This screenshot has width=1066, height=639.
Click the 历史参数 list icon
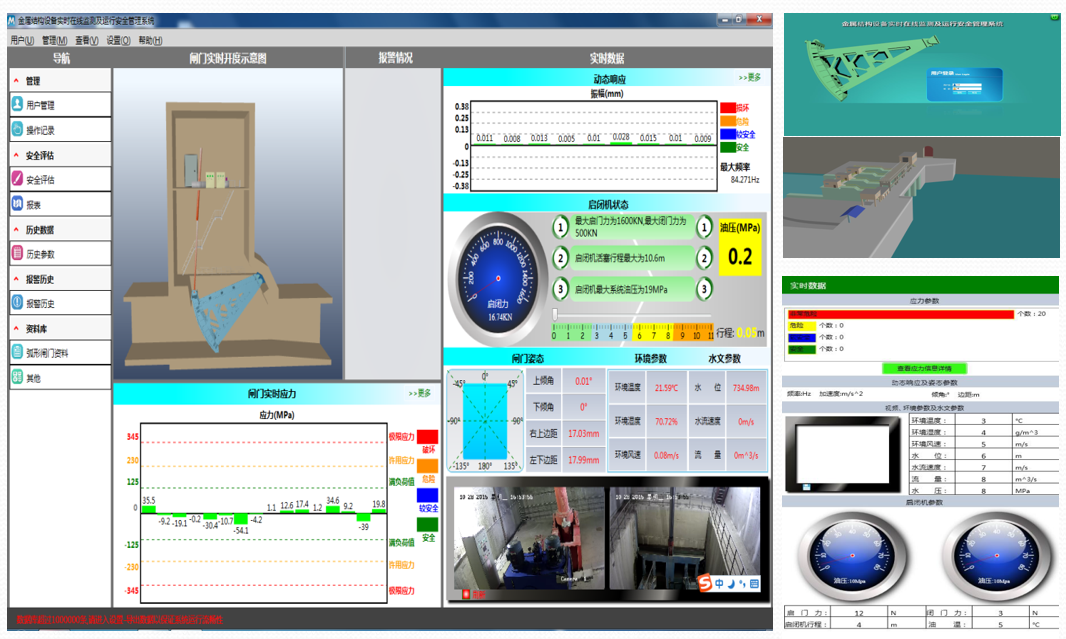pyautogui.click(x=18, y=253)
